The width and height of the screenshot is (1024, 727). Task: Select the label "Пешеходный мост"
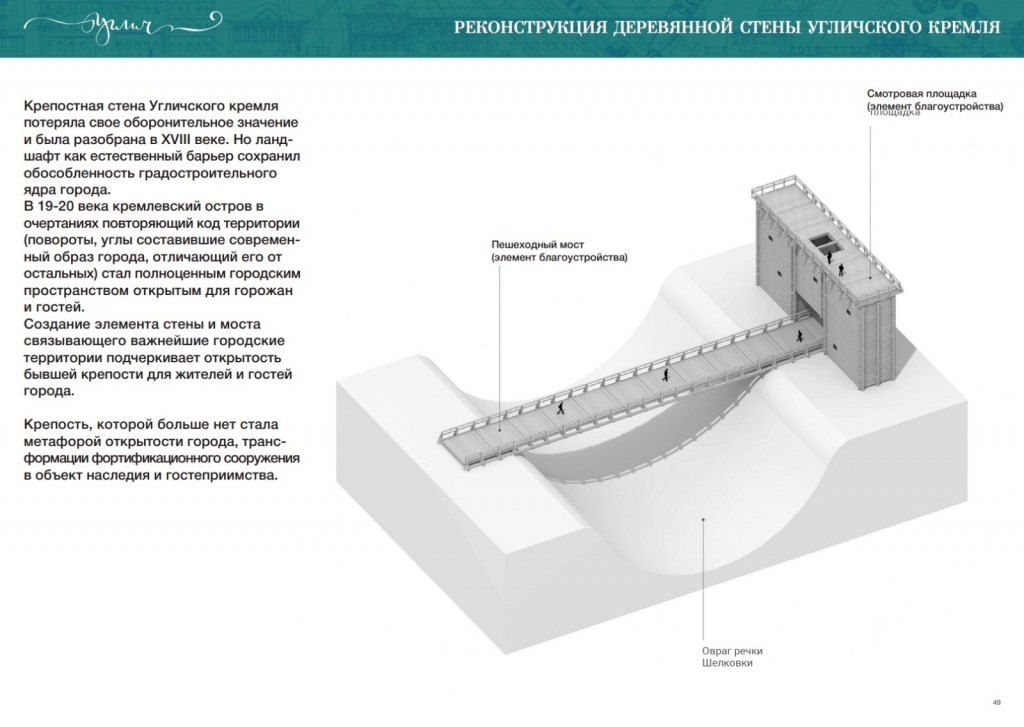click(537, 244)
